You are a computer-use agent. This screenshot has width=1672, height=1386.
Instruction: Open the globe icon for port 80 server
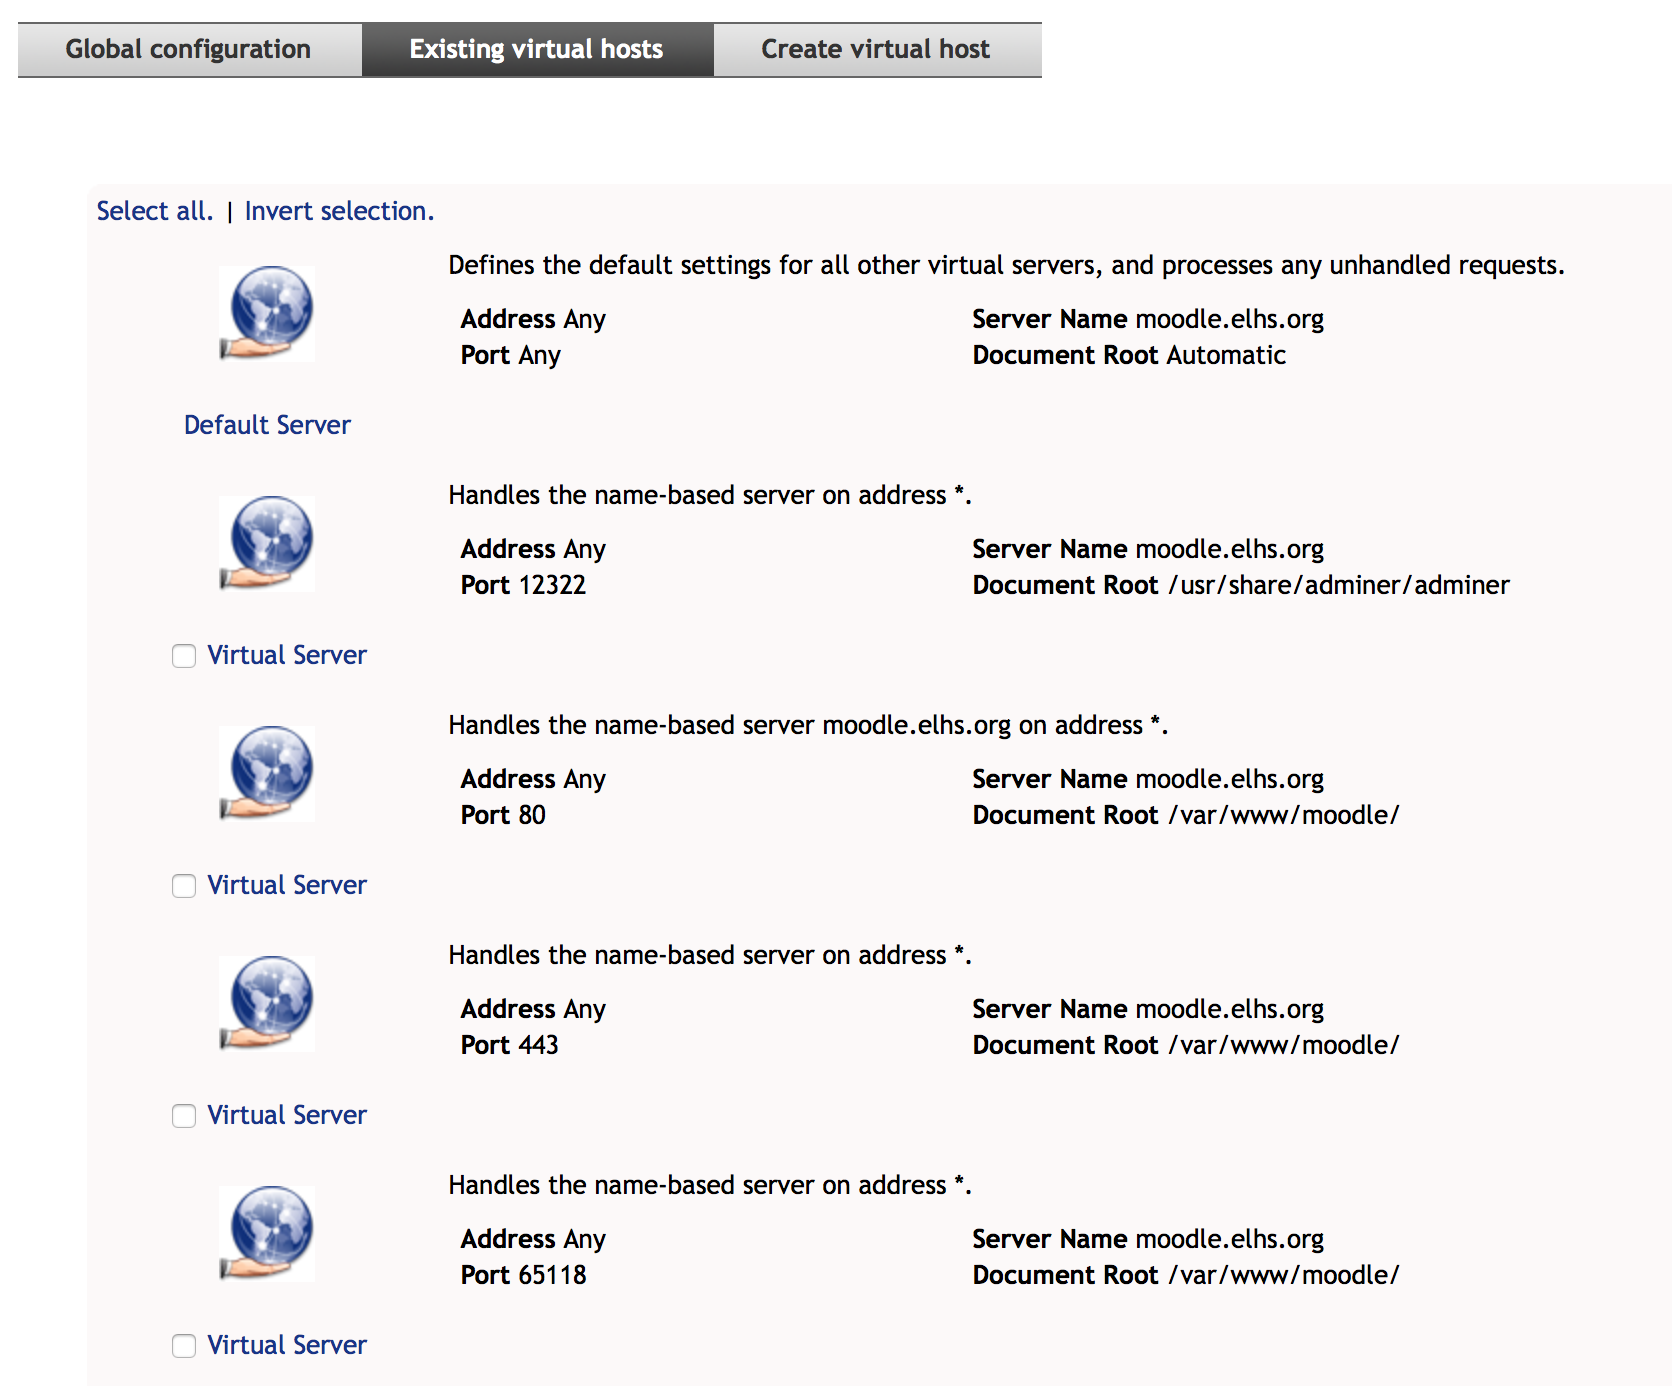coord(267,773)
